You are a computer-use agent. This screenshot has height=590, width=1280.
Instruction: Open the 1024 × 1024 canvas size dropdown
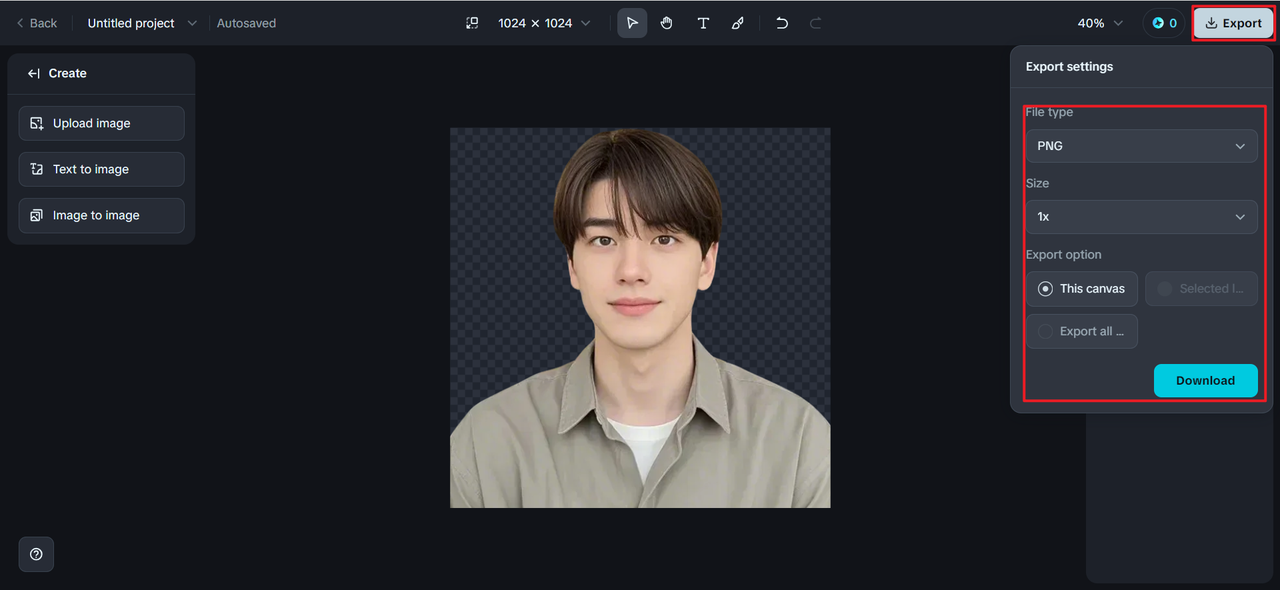tap(544, 23)
